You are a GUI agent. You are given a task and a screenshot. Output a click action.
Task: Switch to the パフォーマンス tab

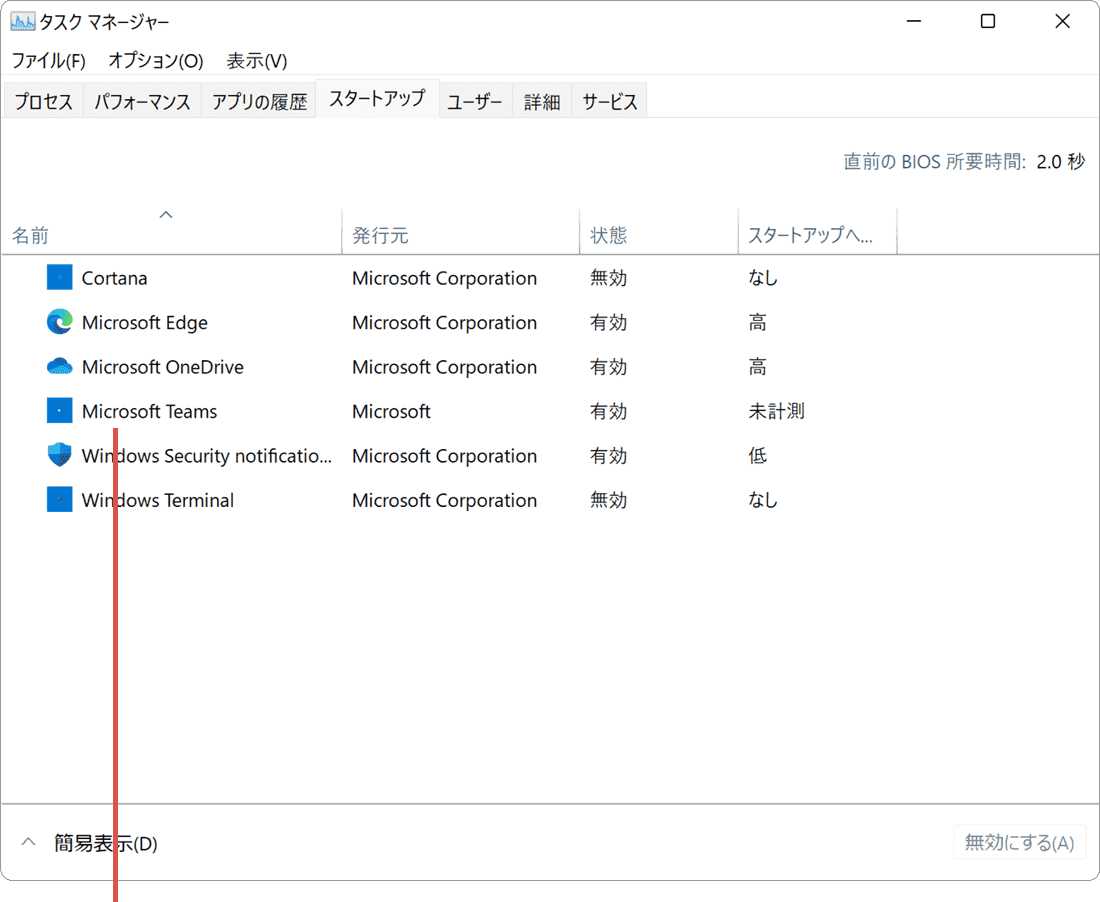coord(142,102)
